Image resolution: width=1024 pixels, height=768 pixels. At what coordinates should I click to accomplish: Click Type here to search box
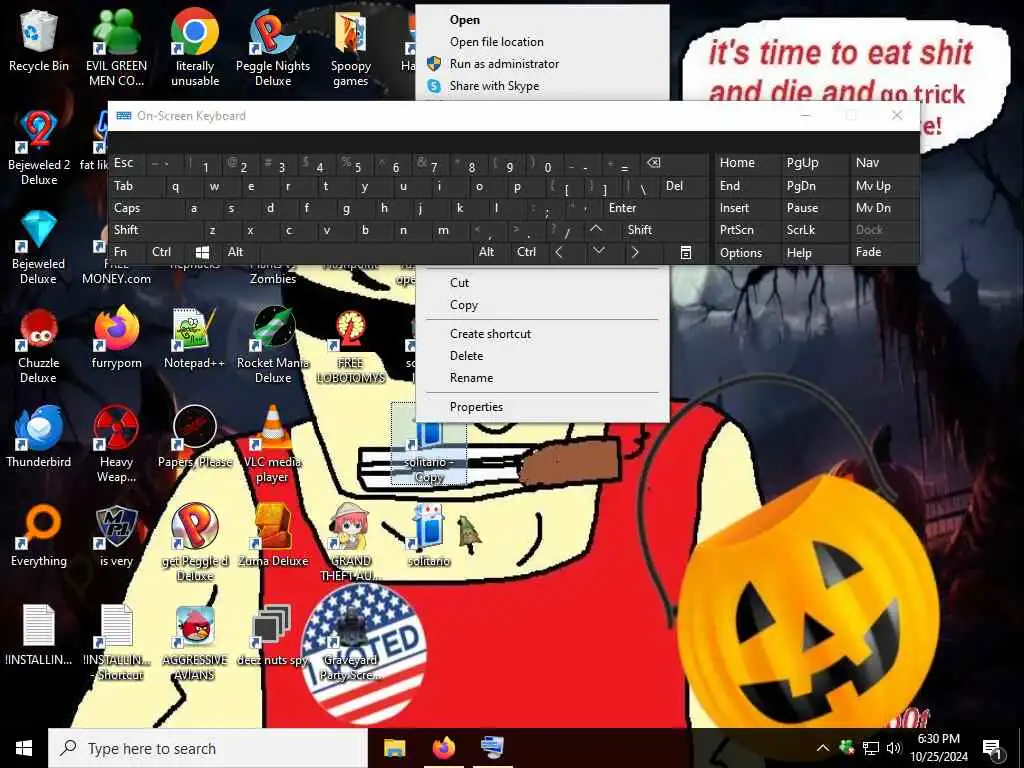pyautogui.click(x=208, y=748)
